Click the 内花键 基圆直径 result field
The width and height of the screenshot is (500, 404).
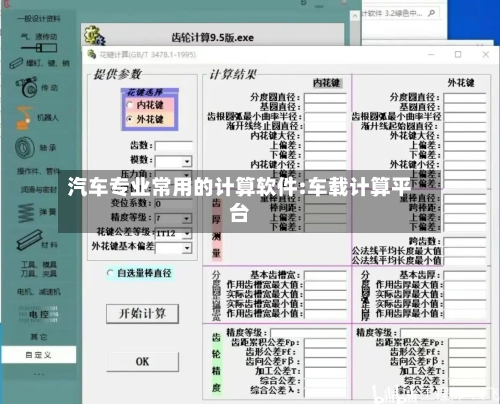pyautogui.click(x=325, y=107)
